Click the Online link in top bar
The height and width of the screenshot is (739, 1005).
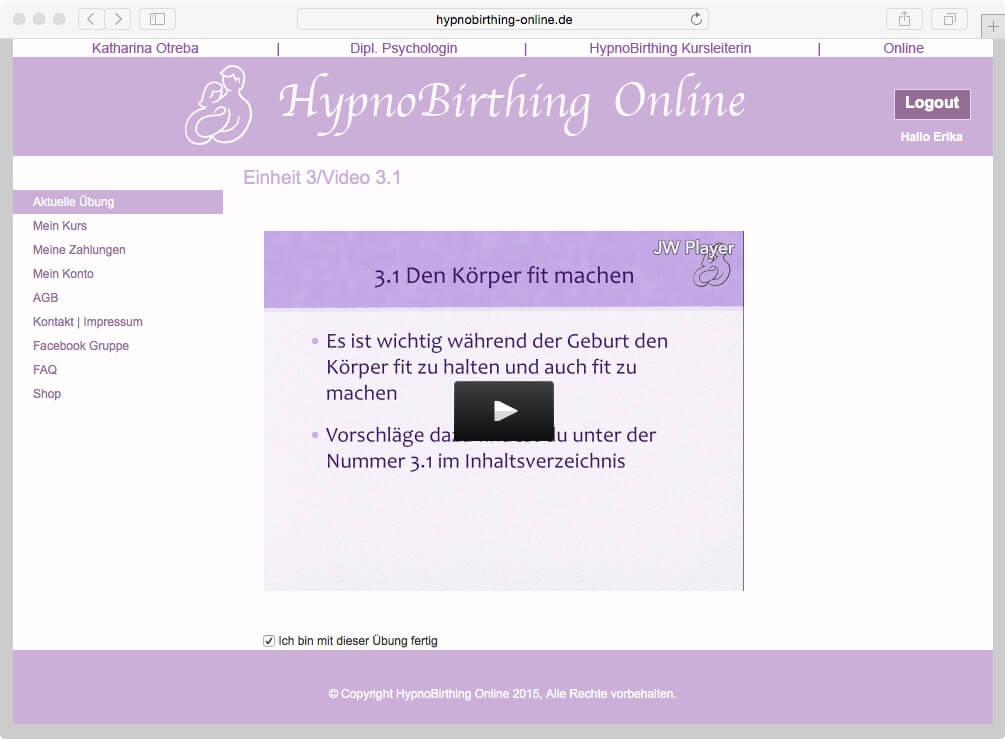(903, 48)
